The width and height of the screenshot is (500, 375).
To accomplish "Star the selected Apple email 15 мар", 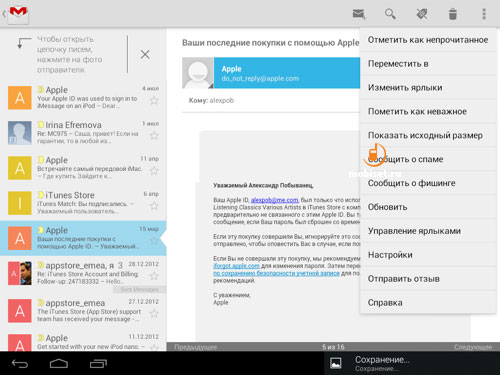I will pyautogui.click(x=154, y=241).
